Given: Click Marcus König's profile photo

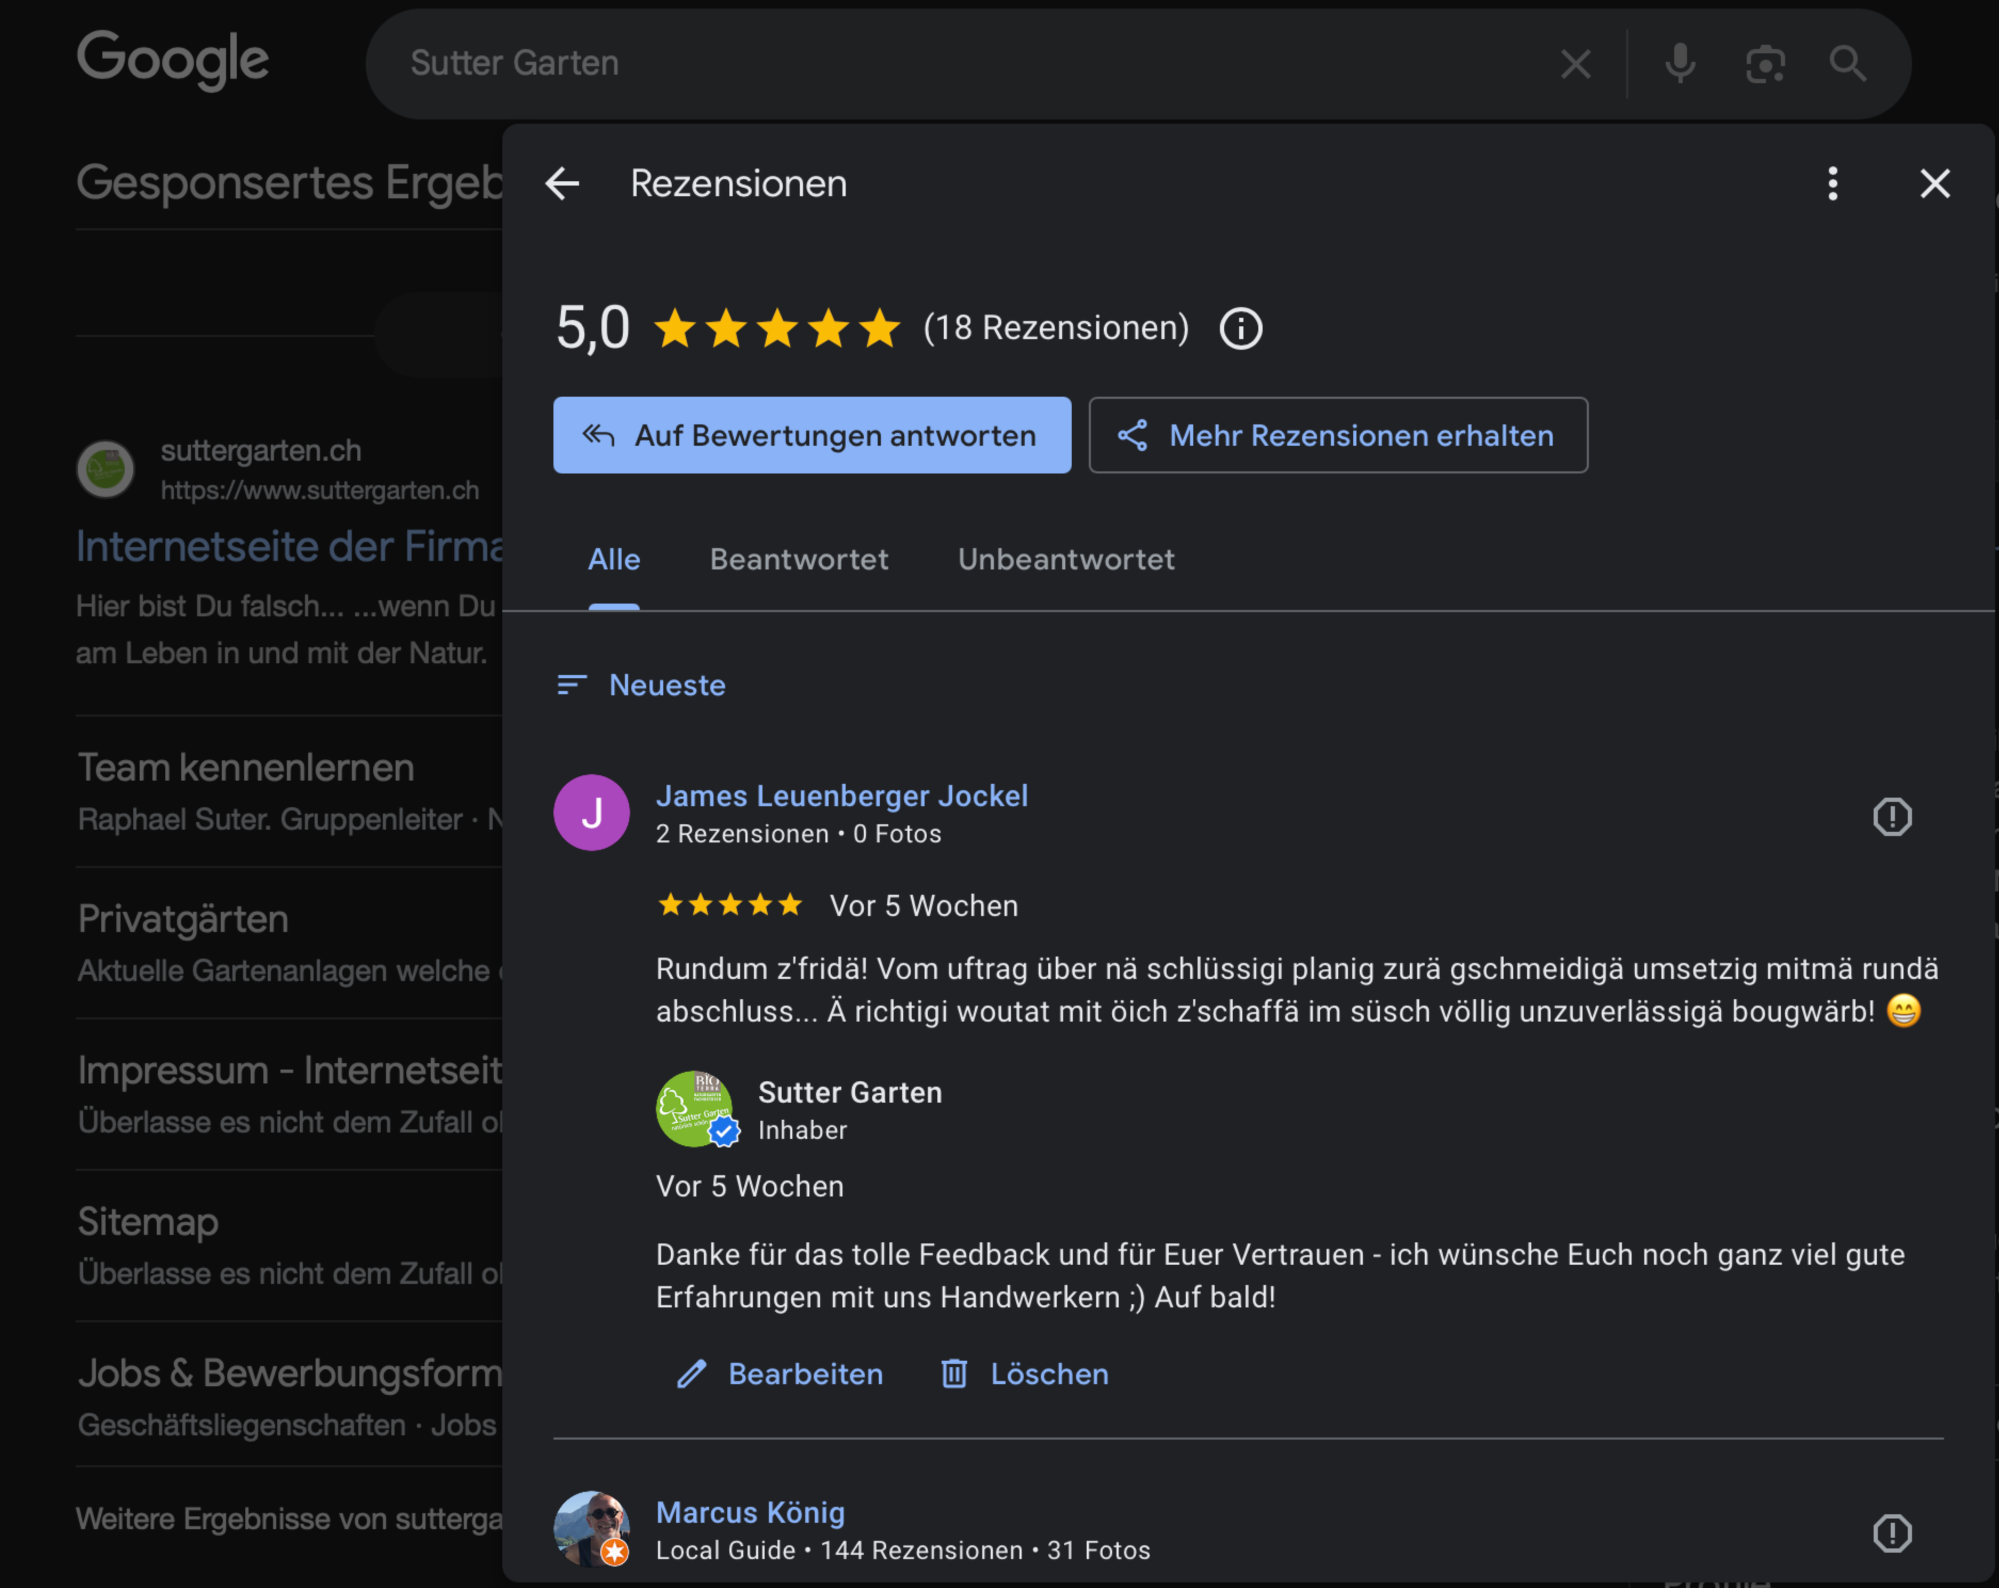Looking at the screenshot, I should point(591,1529).
